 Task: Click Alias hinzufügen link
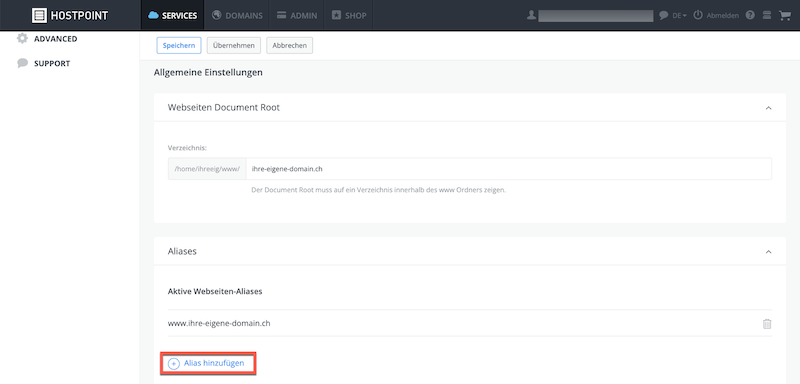point(207,364)
